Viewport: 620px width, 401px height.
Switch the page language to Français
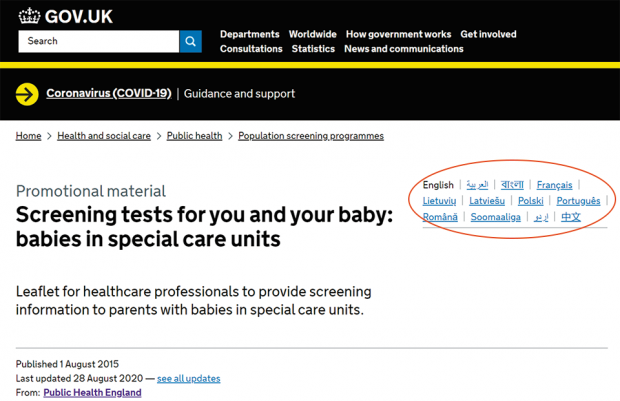click(x=554, y=185)
